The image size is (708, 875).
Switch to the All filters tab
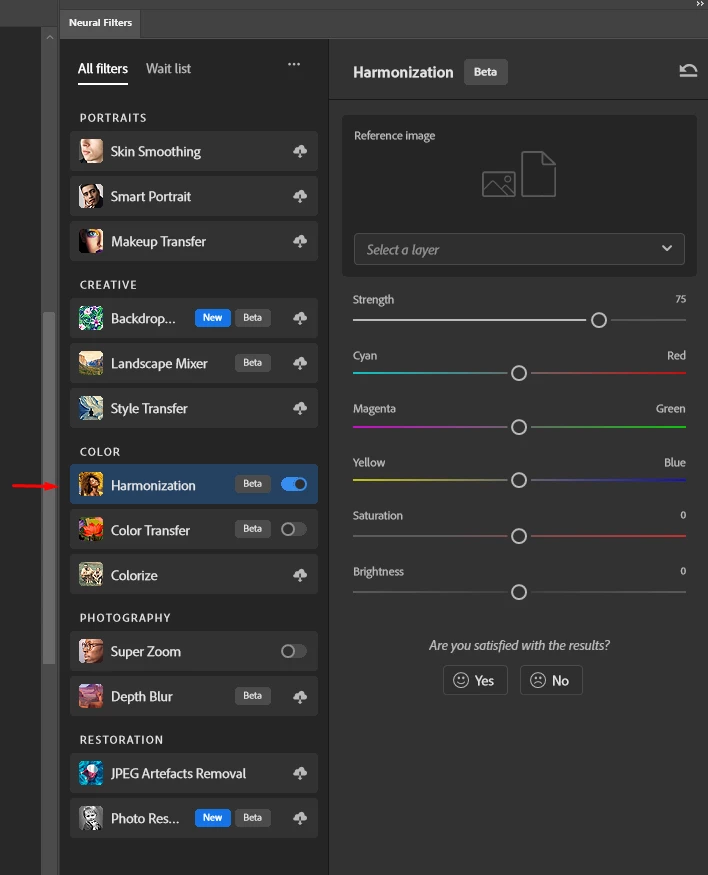point(103,69)
